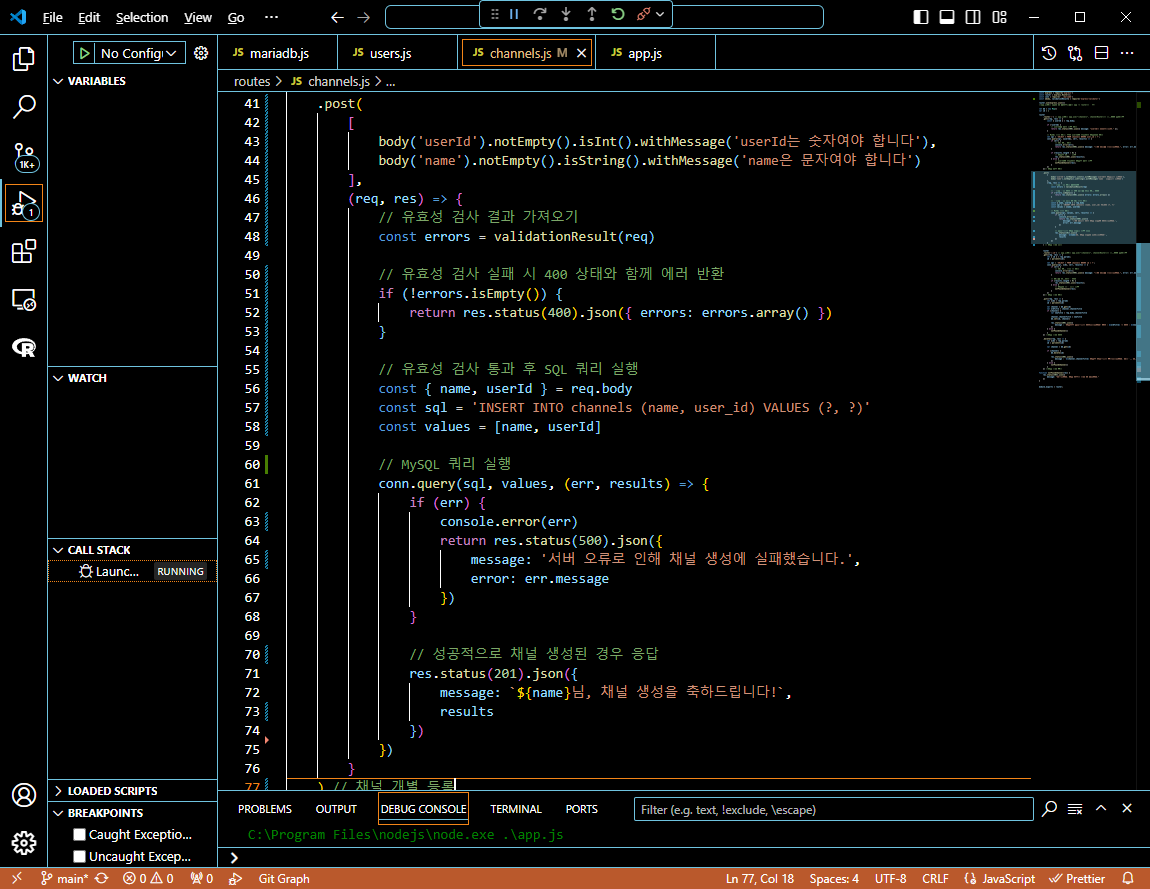Viewport: 1150px width, 889px height.
Task: Open the Go menu
Action: coord(235,18)
